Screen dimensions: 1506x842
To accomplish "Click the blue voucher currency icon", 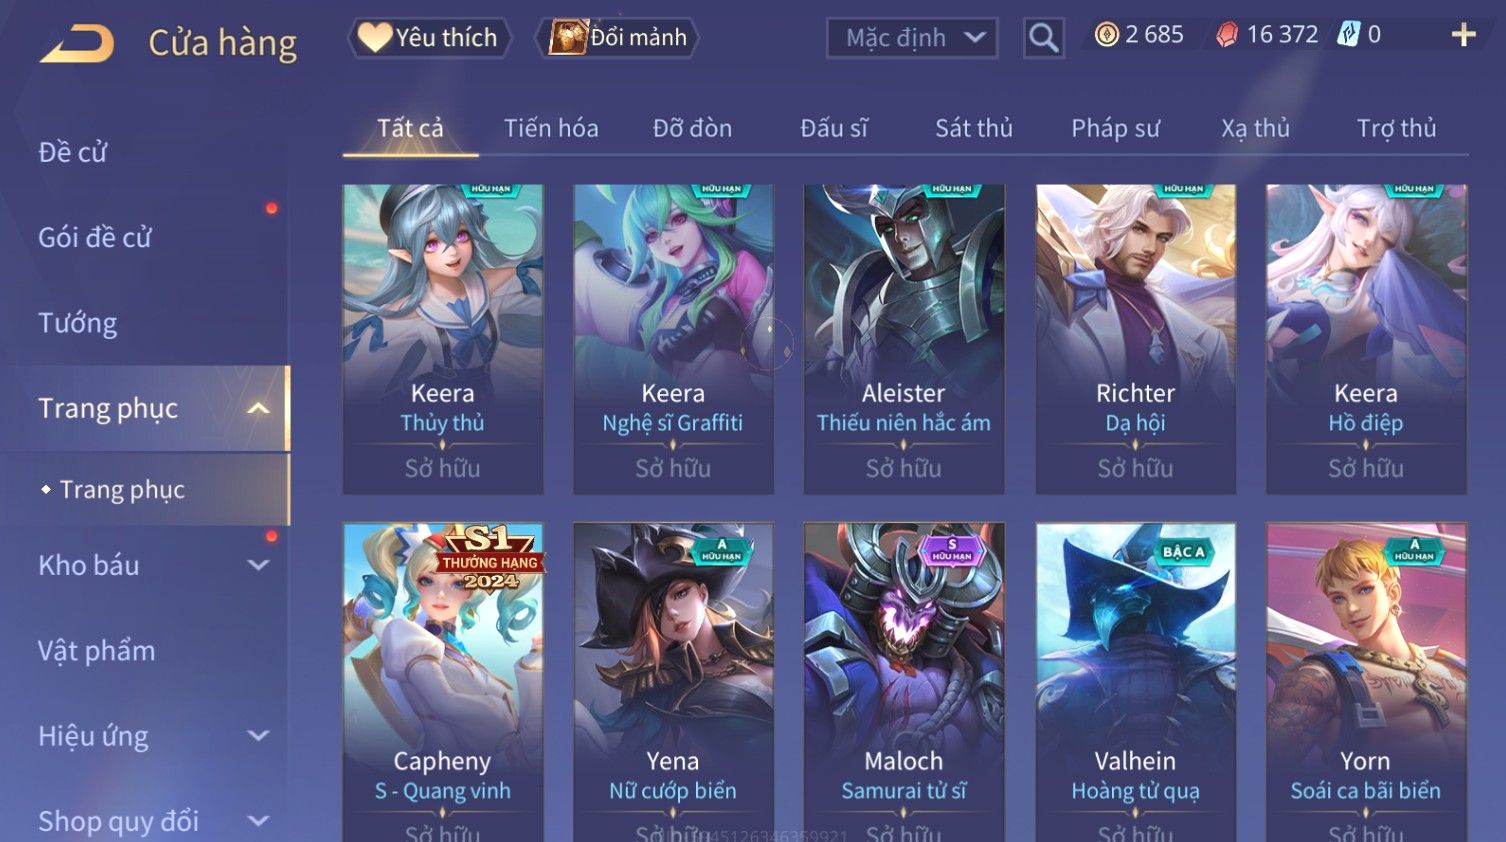I will coord(1349,35).
